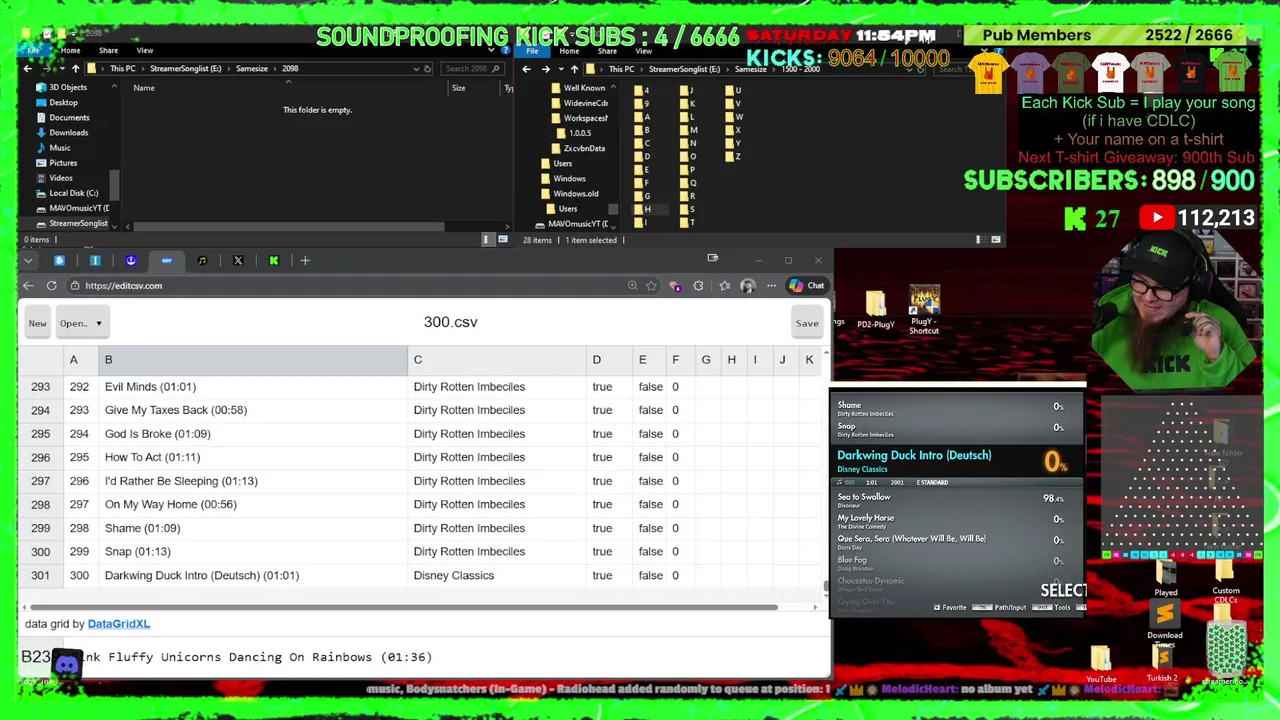Click the New button in CSV editor
This screenshot has width=1280, height=720.
click(37, 323)
